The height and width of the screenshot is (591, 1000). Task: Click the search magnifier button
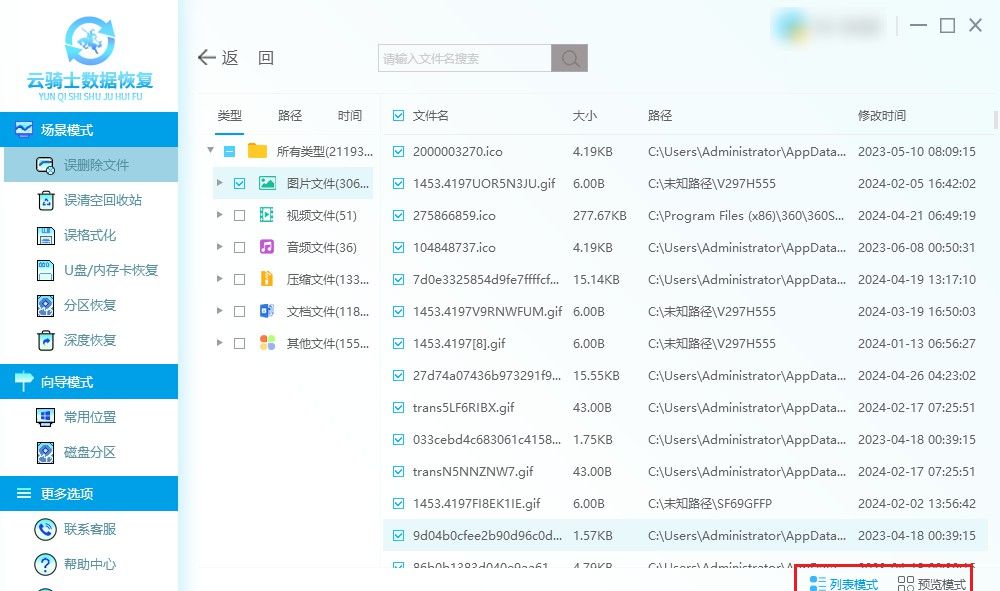570,58
